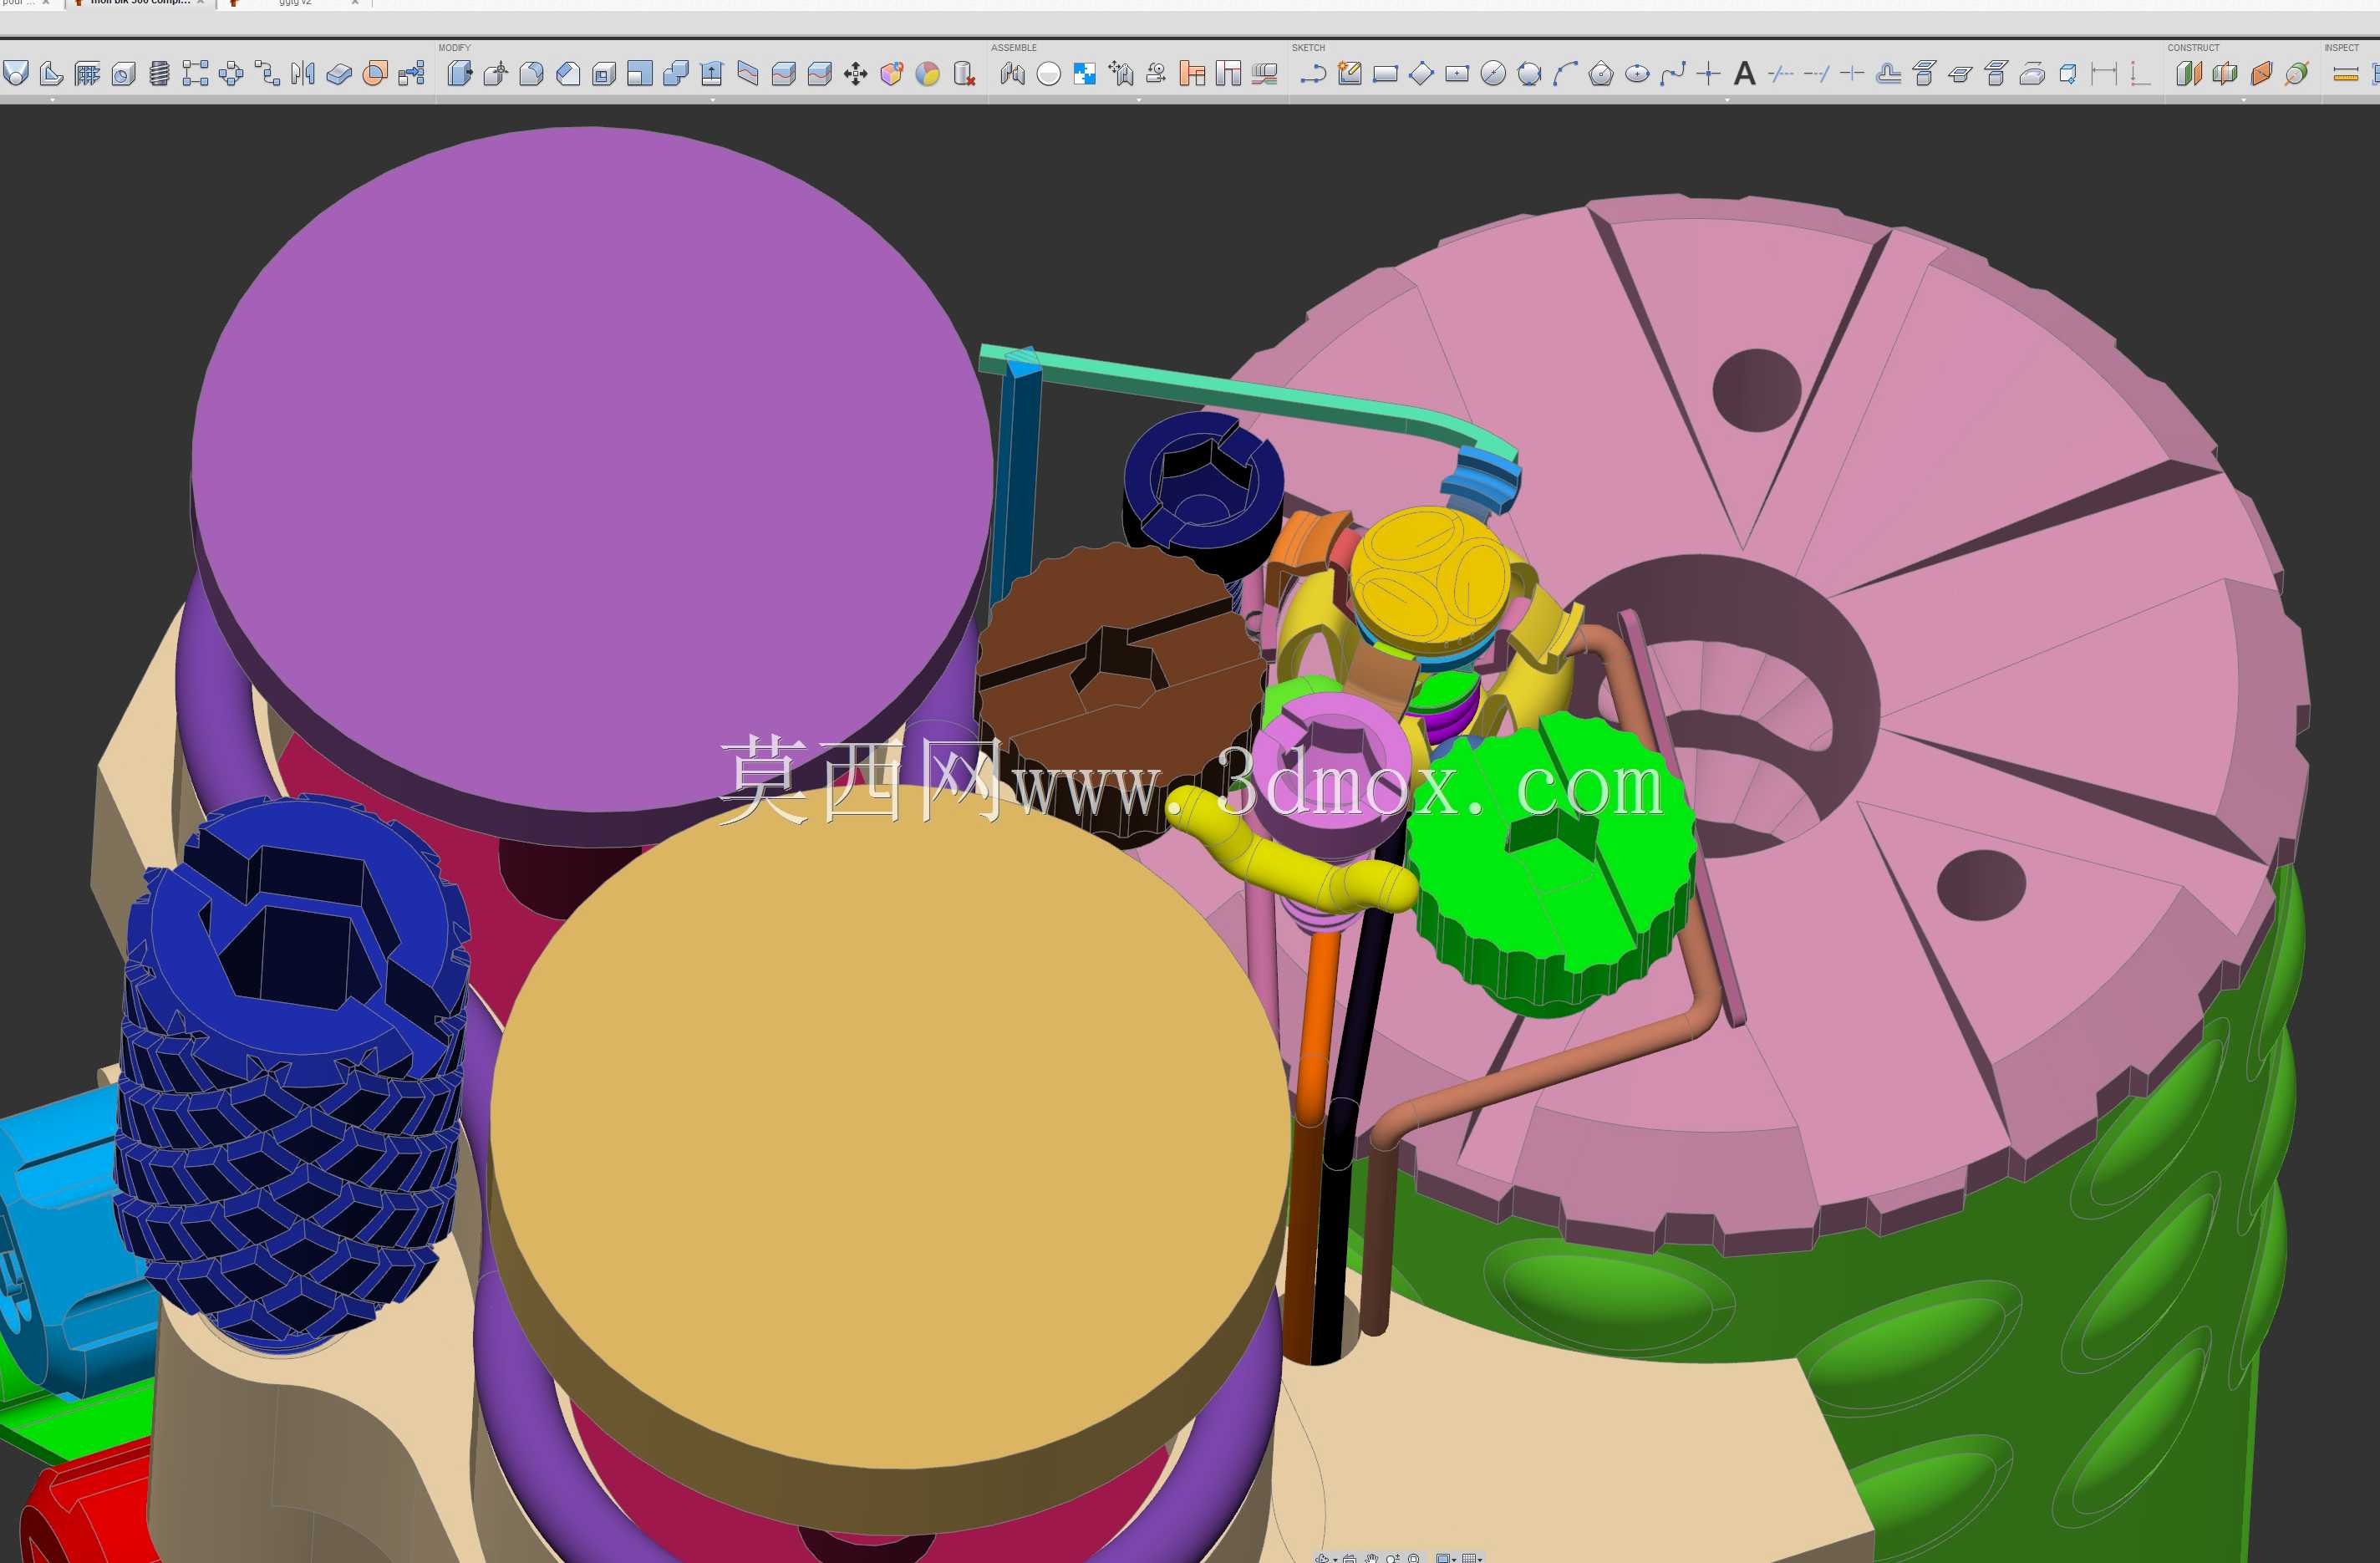The height and width of the screenshot is (1563, 2380).
Task: Click the Delete cylinder icon
Action: pos(964,73)
